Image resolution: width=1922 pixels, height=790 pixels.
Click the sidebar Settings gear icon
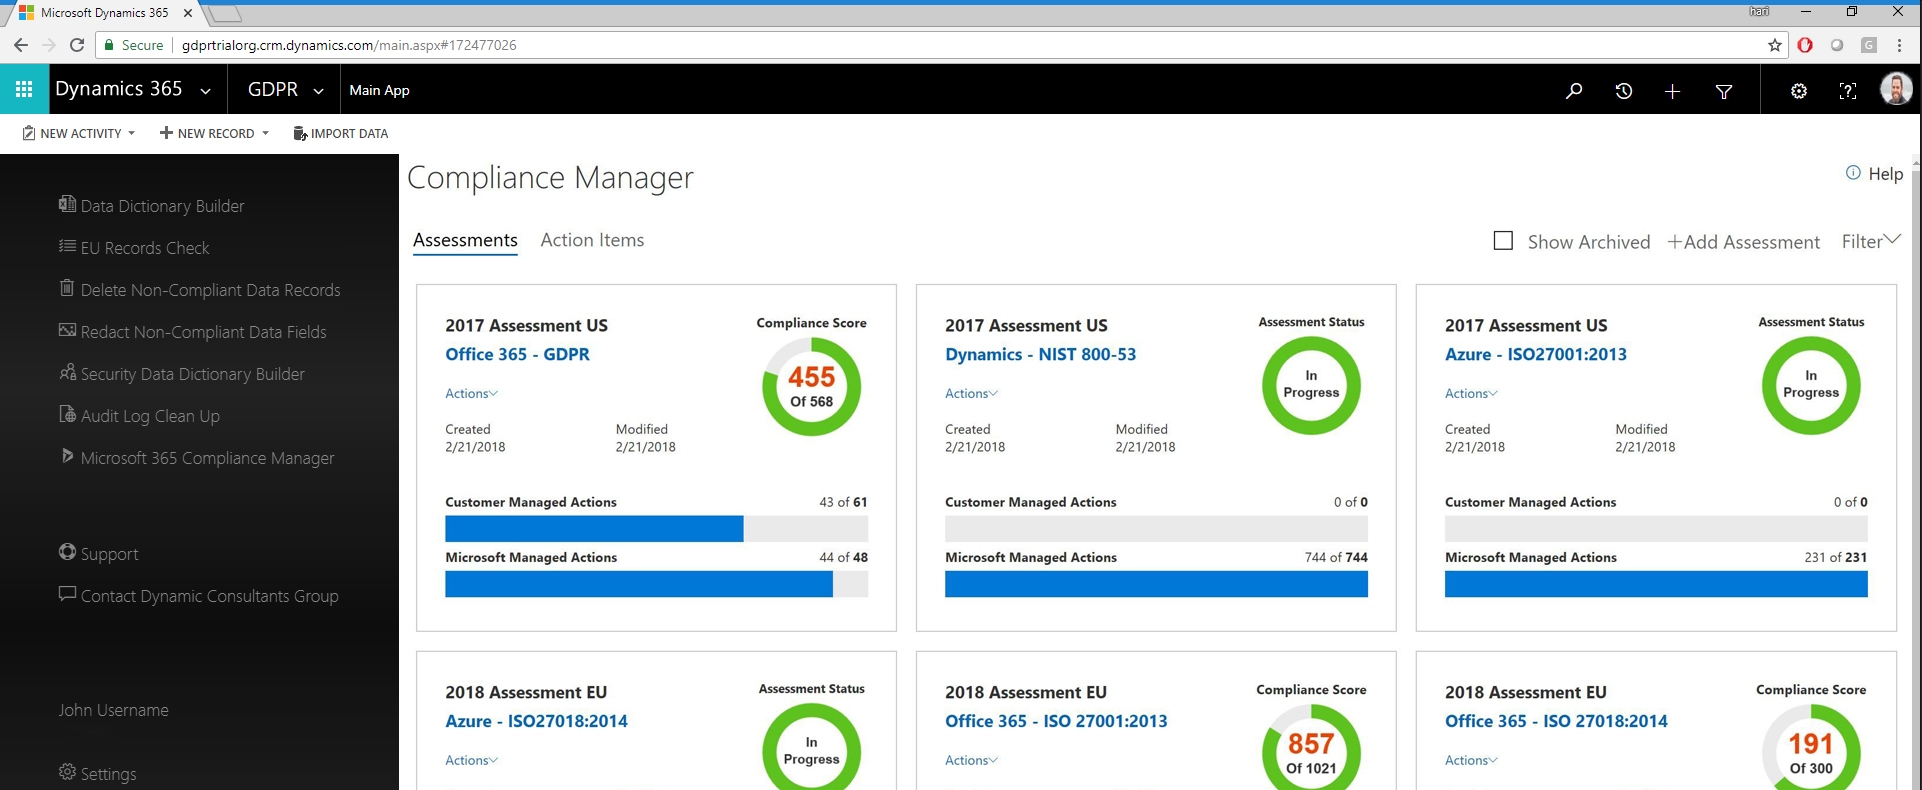67,772
